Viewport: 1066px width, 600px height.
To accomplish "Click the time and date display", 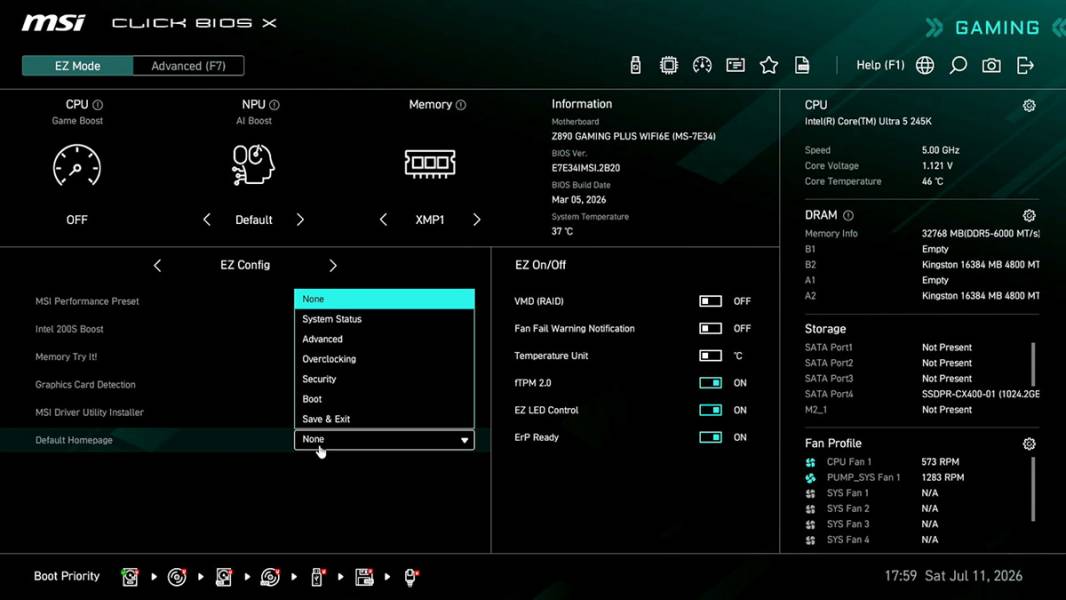I will coord(953,576).
